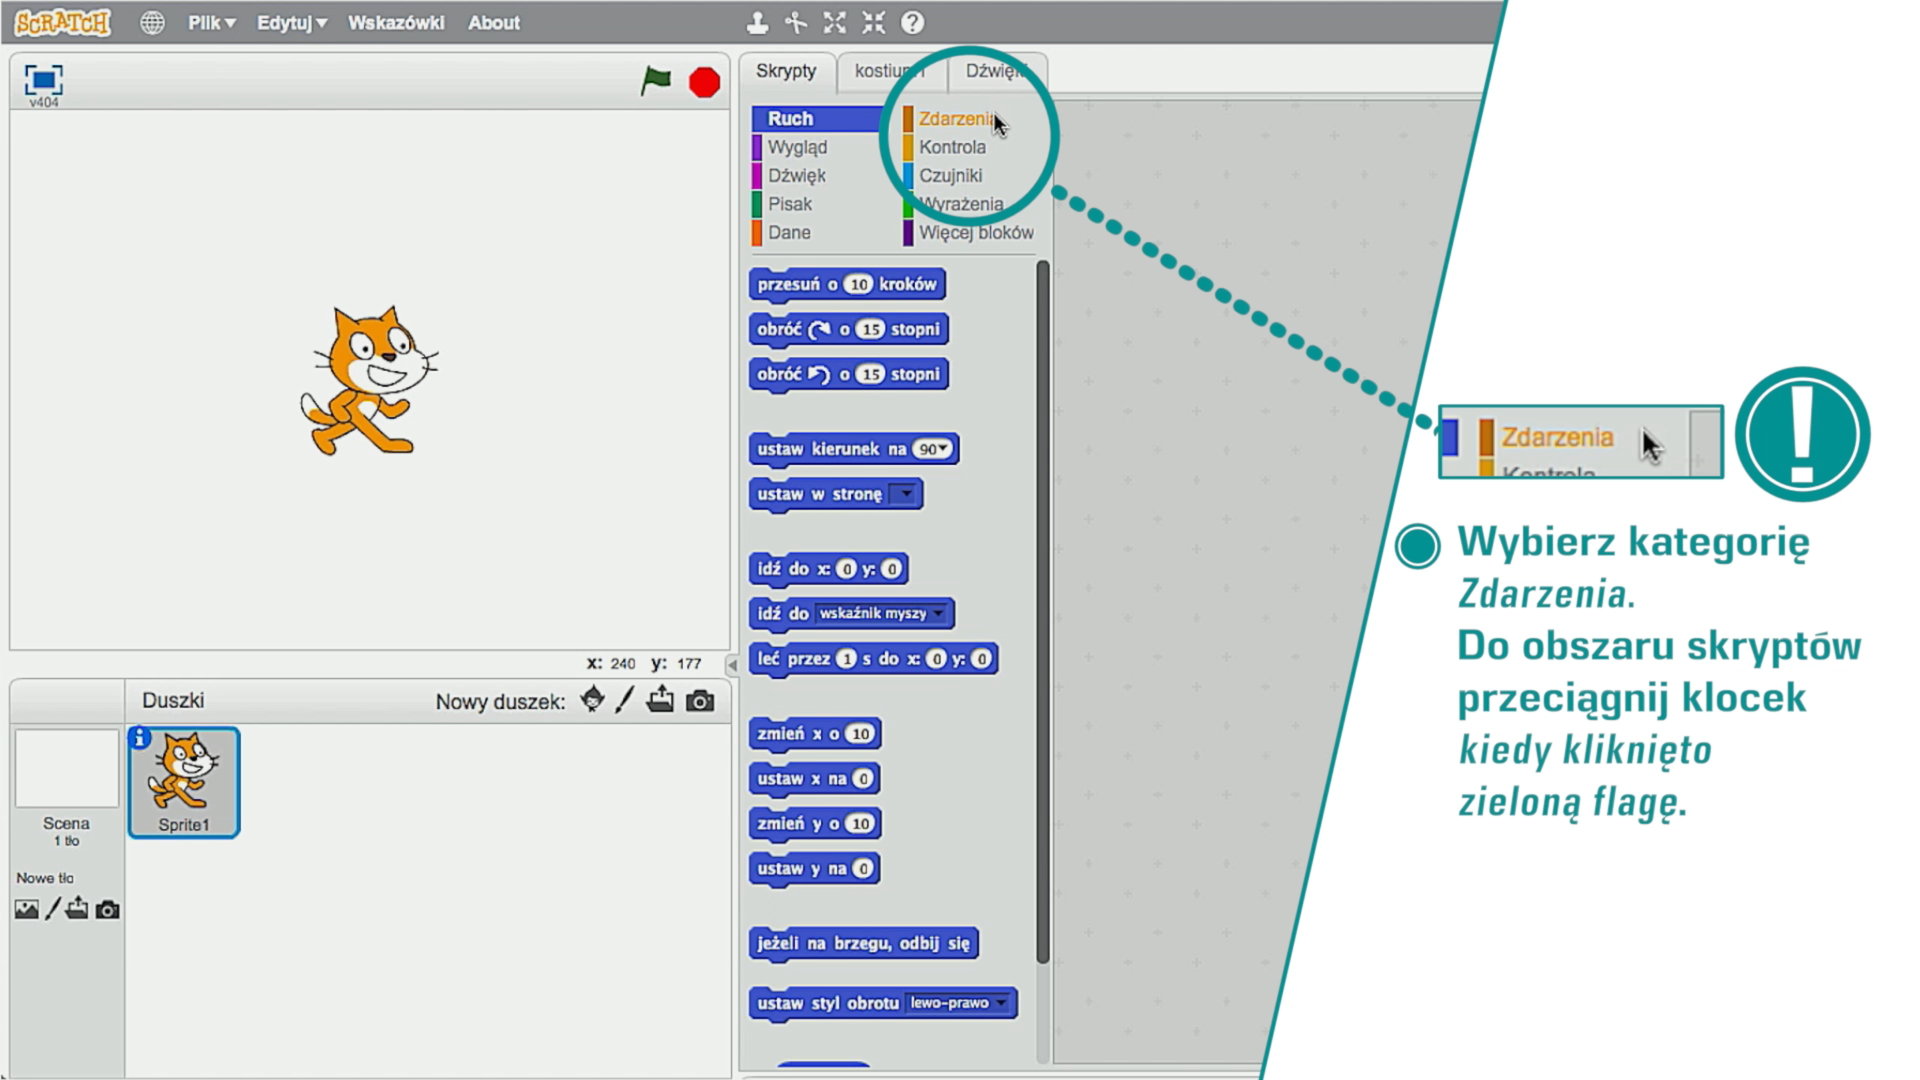Open the Edytuj menu
Screen dimensions: 1920x1080
(291, 22)
